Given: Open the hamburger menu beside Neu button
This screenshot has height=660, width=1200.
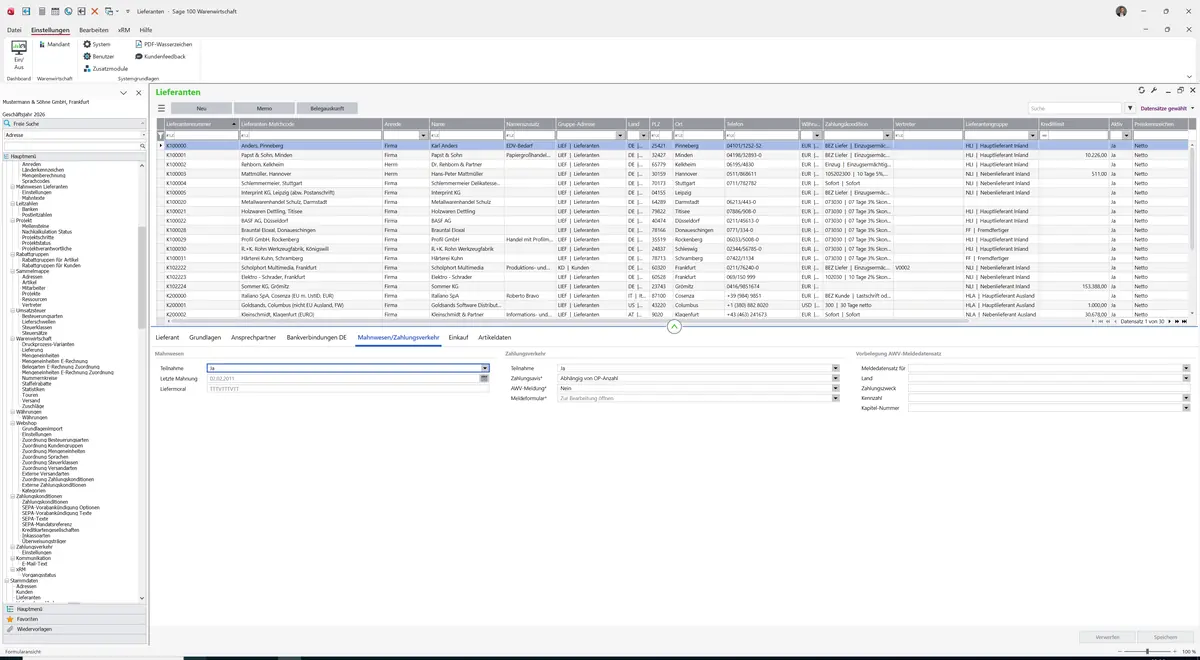Looking at the screenshot, I should (160, 108).
